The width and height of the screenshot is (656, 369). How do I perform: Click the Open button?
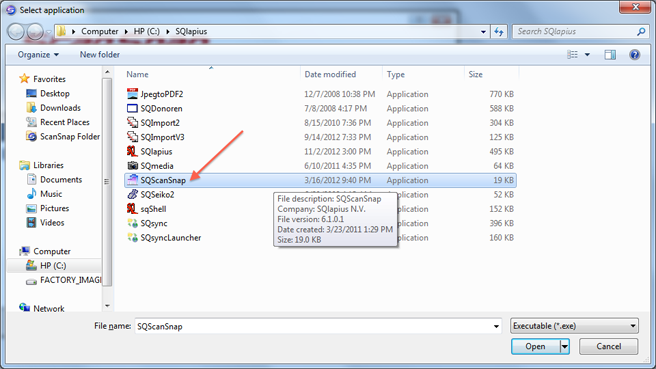click(536, 346)
